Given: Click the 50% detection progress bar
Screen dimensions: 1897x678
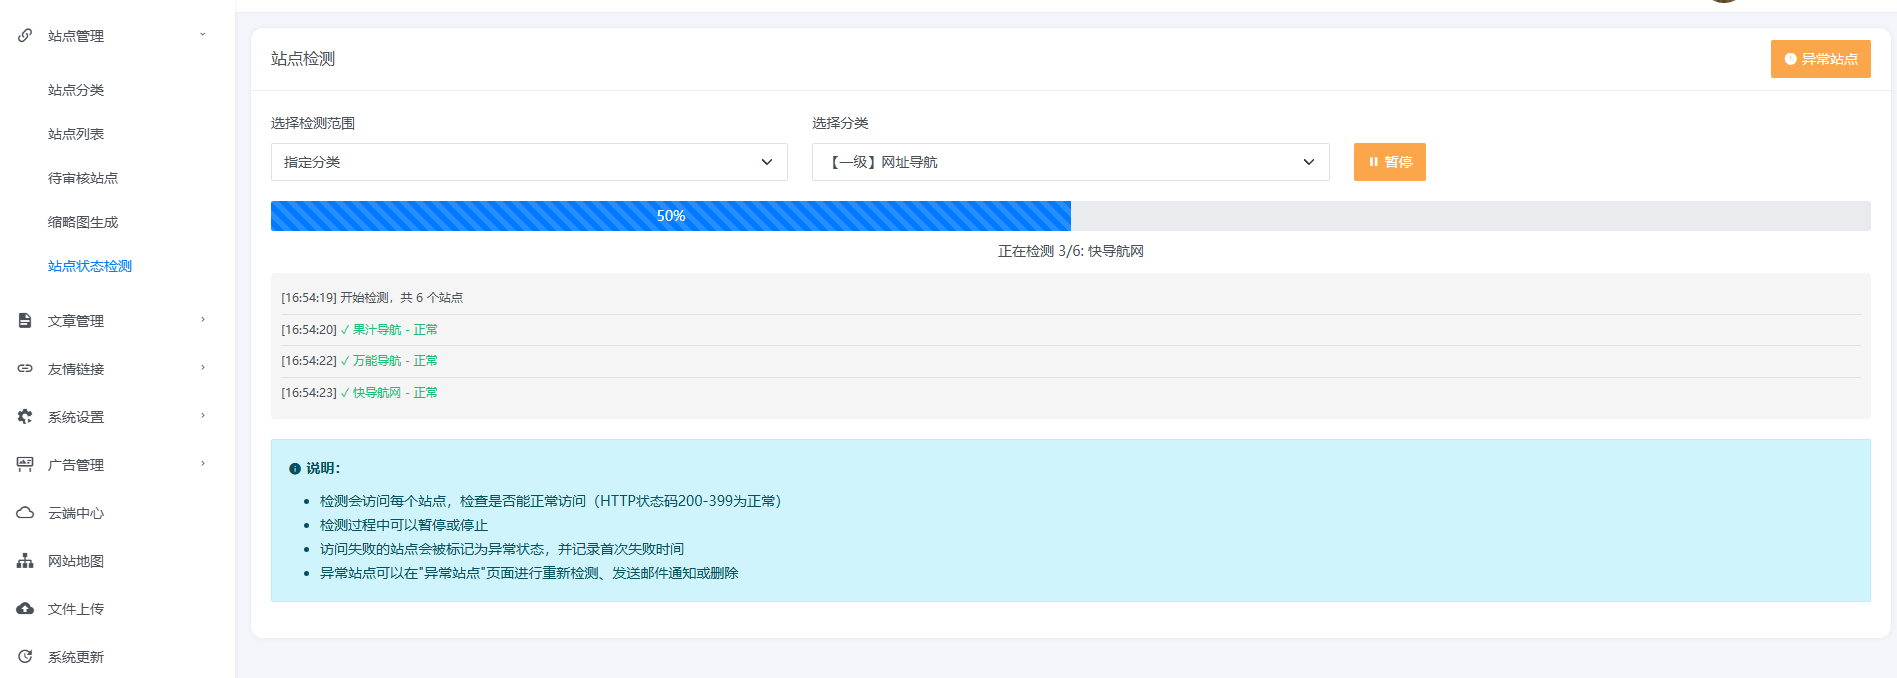Looking at the screenshot, I should pos(1070,216).
